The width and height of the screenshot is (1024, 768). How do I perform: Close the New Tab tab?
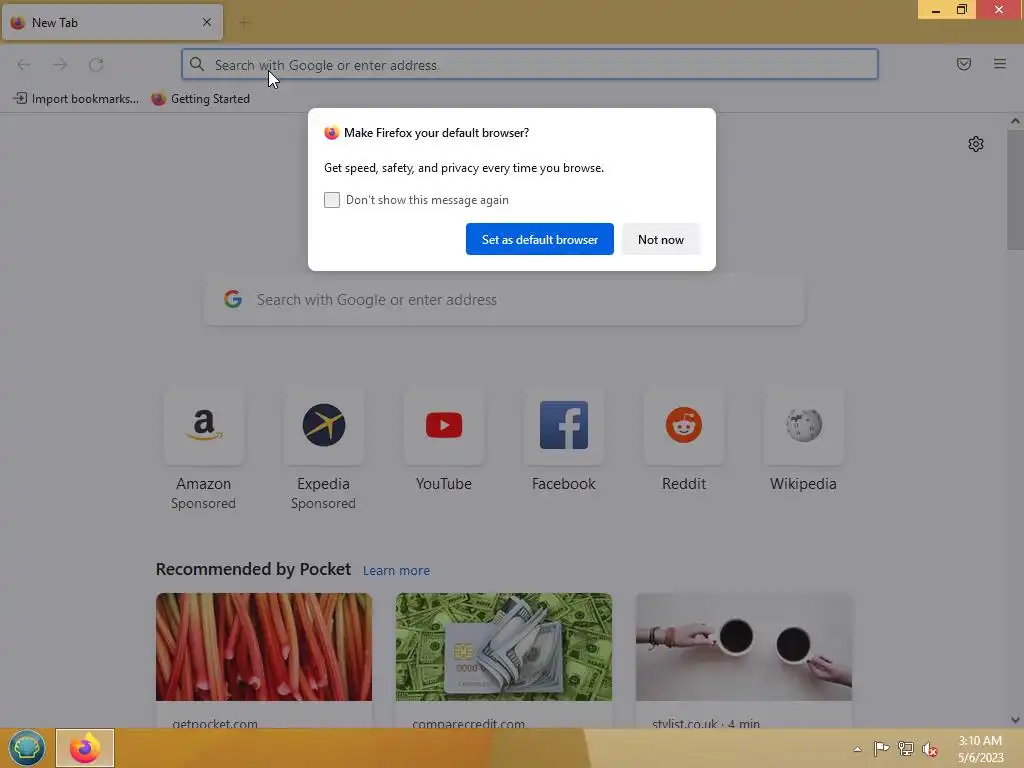(207, 22)
